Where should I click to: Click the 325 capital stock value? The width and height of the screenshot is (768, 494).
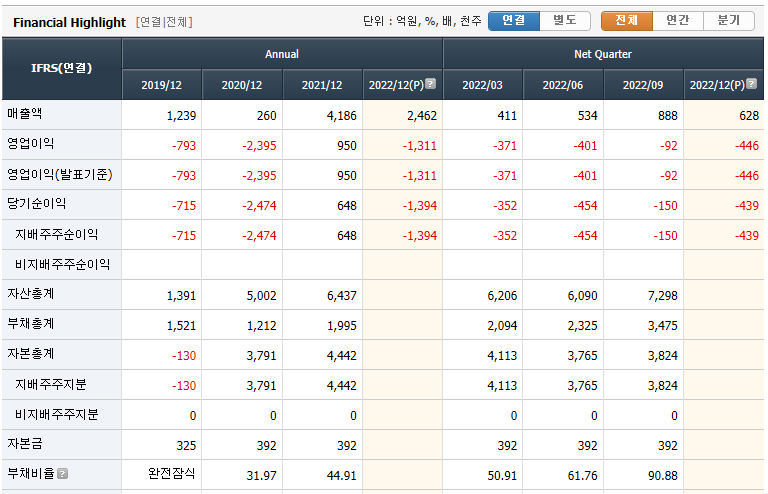click(x=186, y=446)
